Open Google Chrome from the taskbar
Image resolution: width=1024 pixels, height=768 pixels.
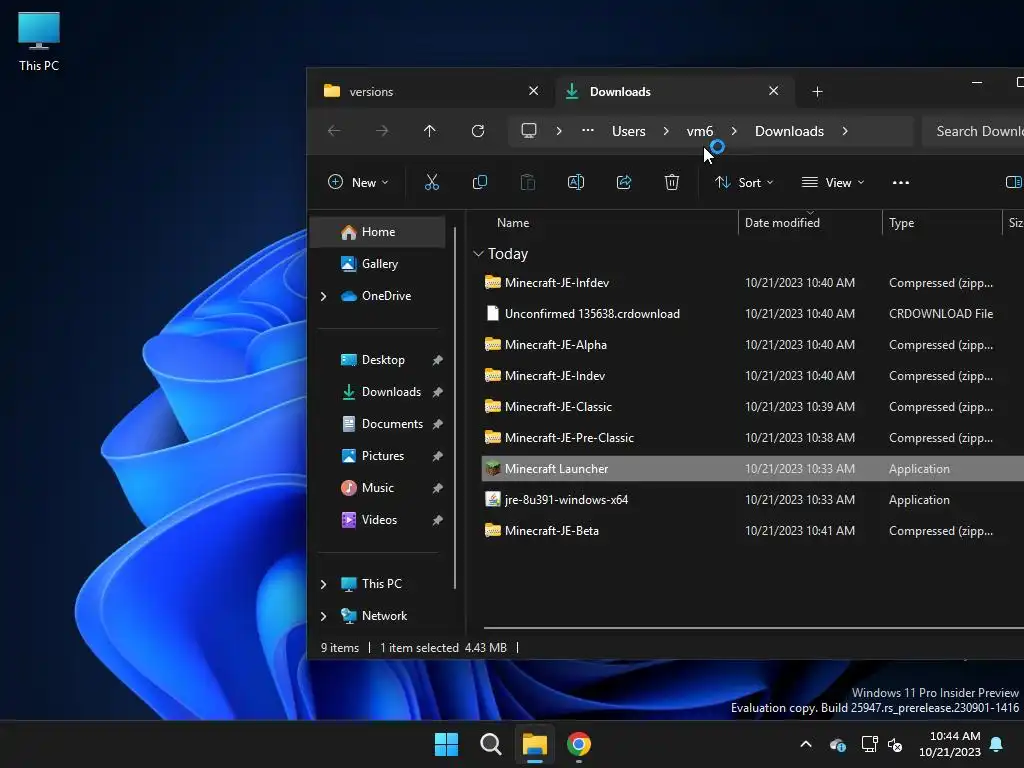(x=579, y=744)
